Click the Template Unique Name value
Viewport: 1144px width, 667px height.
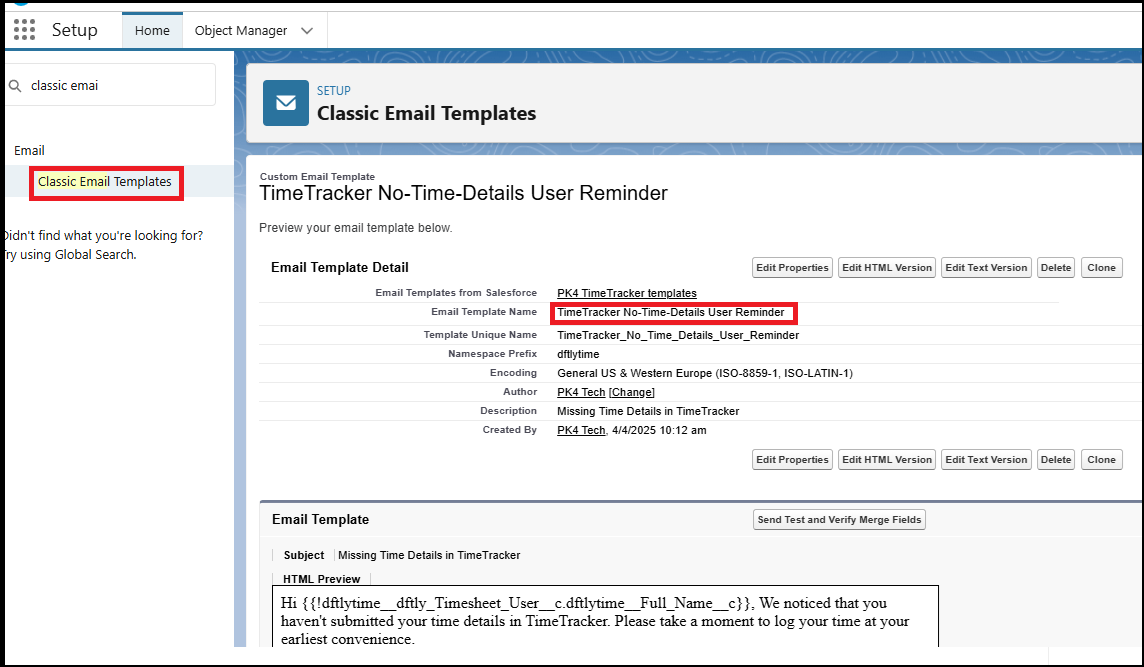point(678,335)
